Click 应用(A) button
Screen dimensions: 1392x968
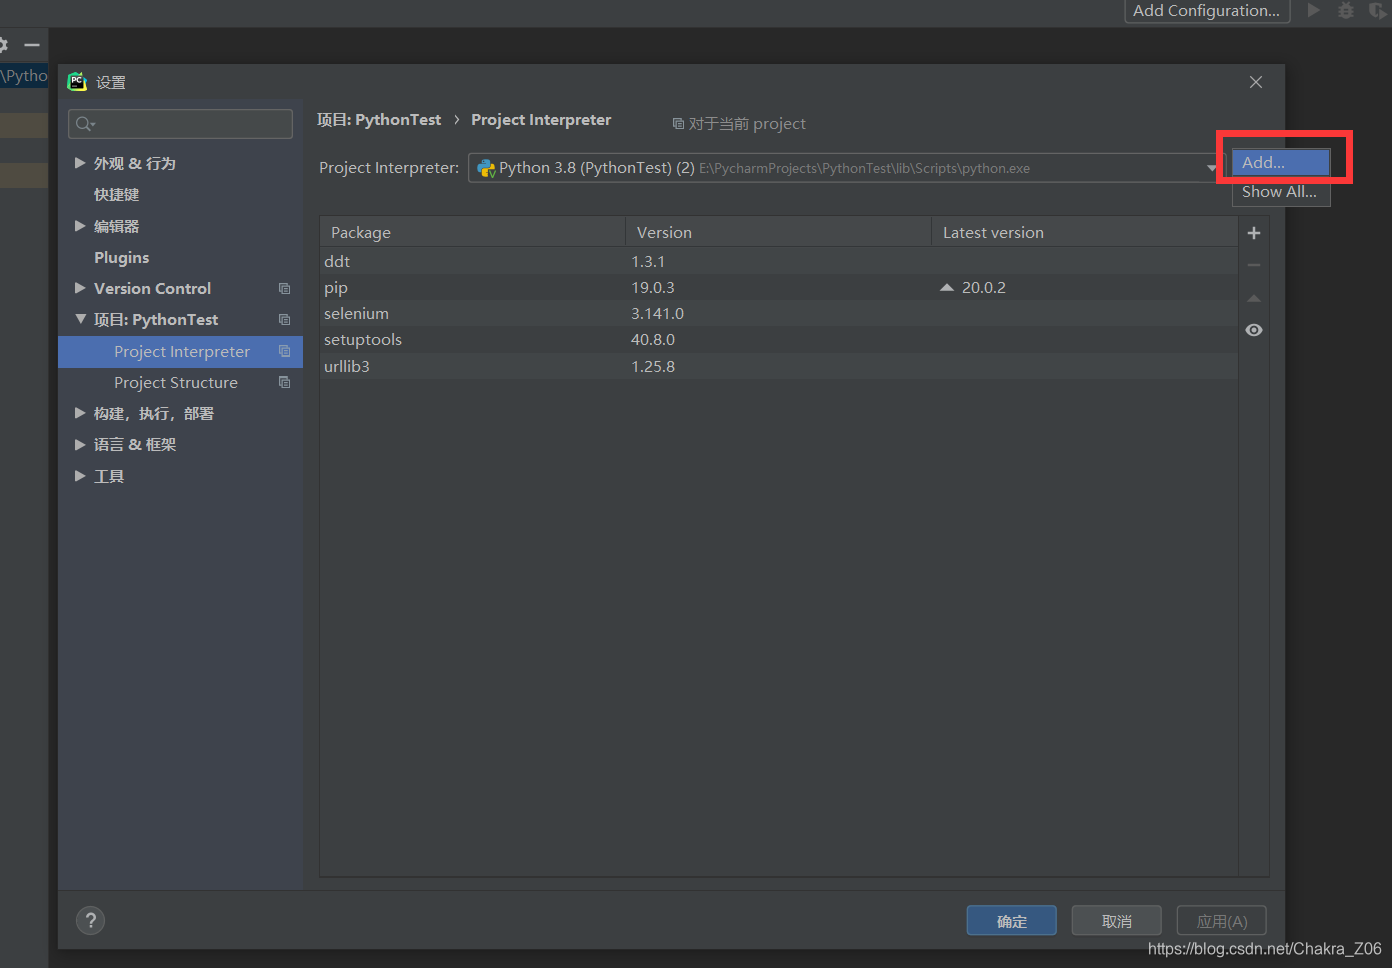tap(1221, 921)
